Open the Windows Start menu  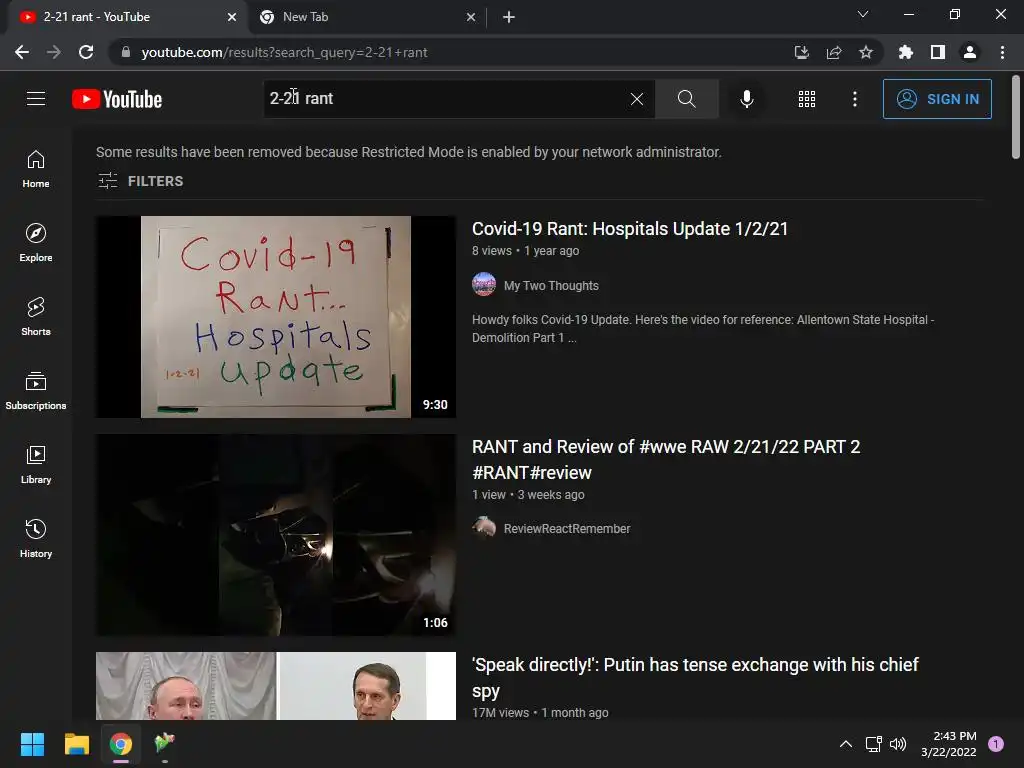pos(32,744)
